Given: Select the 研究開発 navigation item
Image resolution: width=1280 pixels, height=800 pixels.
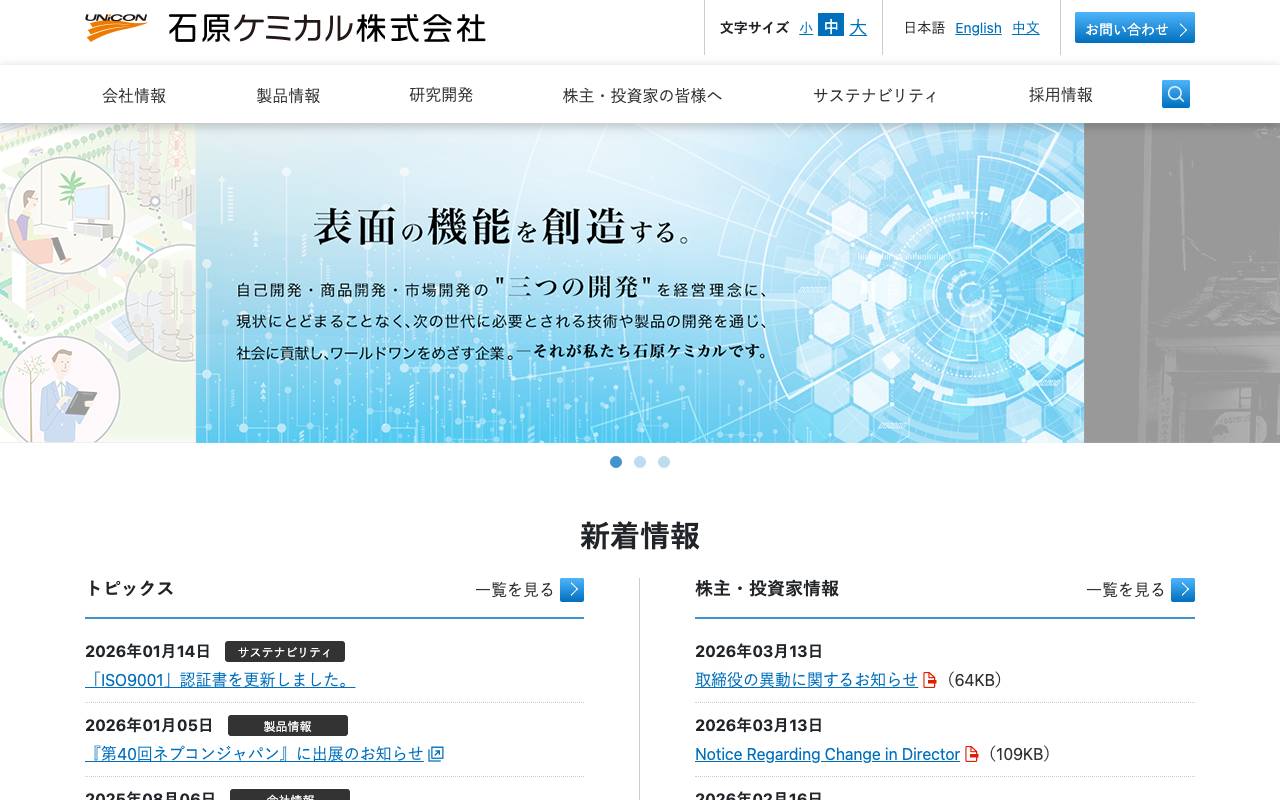Looking at the screenshot, I should (442, 95).
